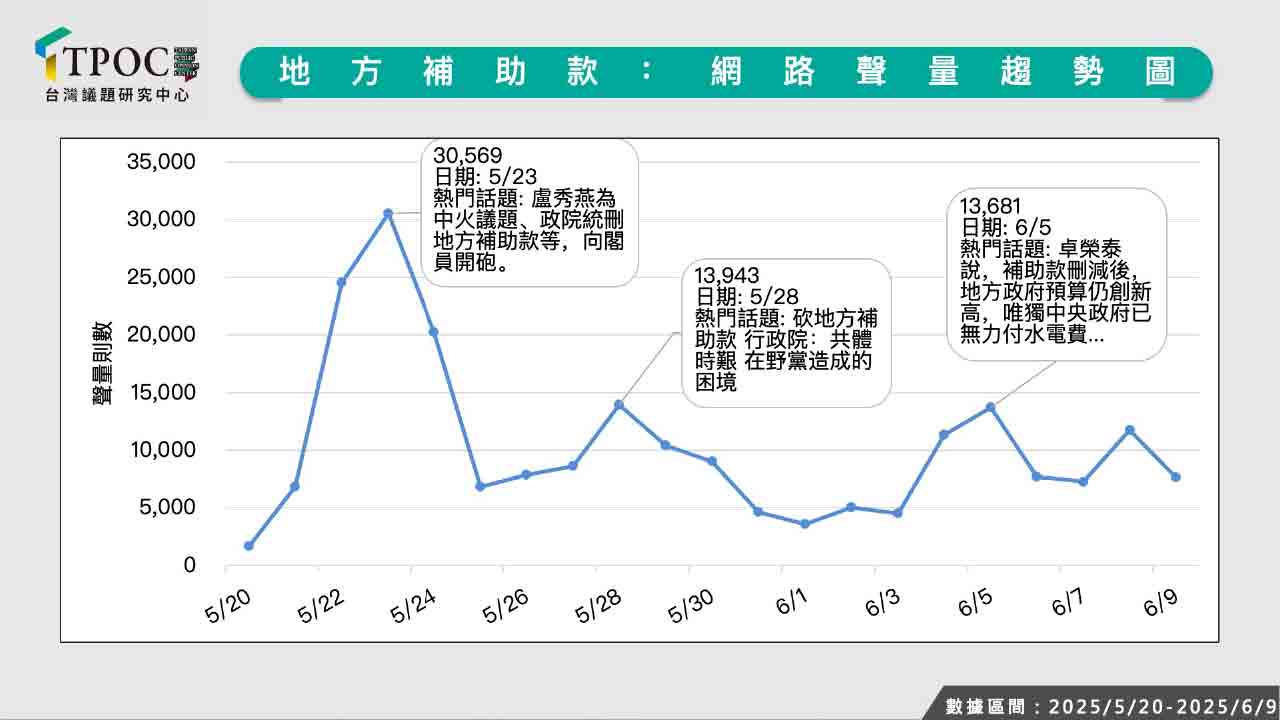Open the 6/5 卓榮泰 callout box

1057,274
